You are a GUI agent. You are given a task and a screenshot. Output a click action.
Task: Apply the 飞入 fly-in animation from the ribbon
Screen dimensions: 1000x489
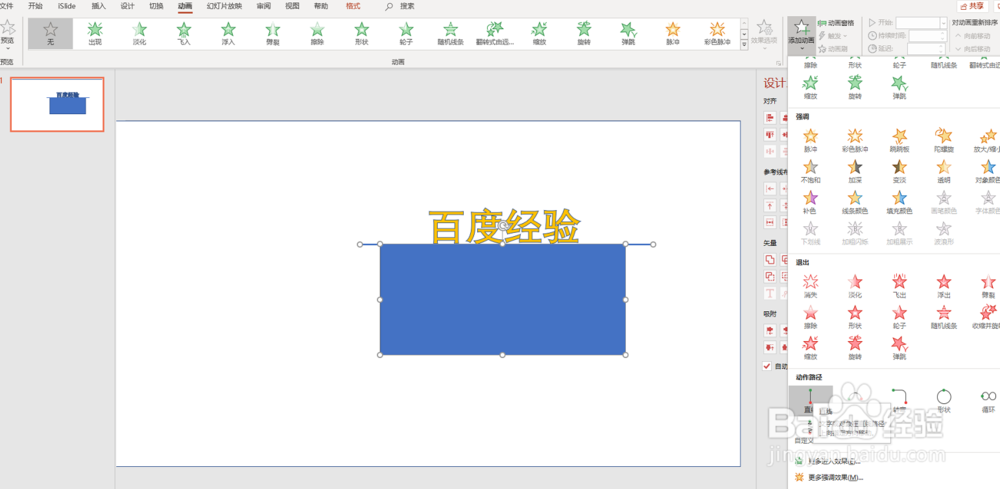[x=184, y=34]
